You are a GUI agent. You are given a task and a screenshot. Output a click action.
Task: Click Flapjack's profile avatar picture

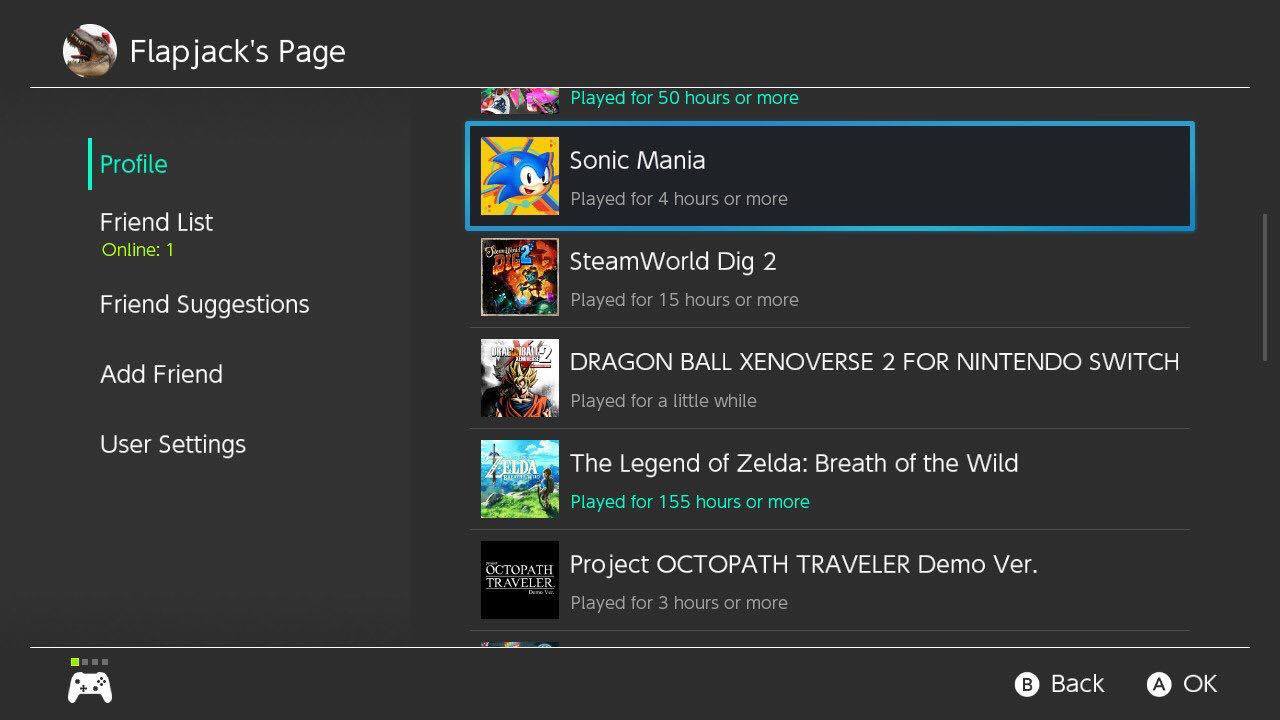(90, 51)
